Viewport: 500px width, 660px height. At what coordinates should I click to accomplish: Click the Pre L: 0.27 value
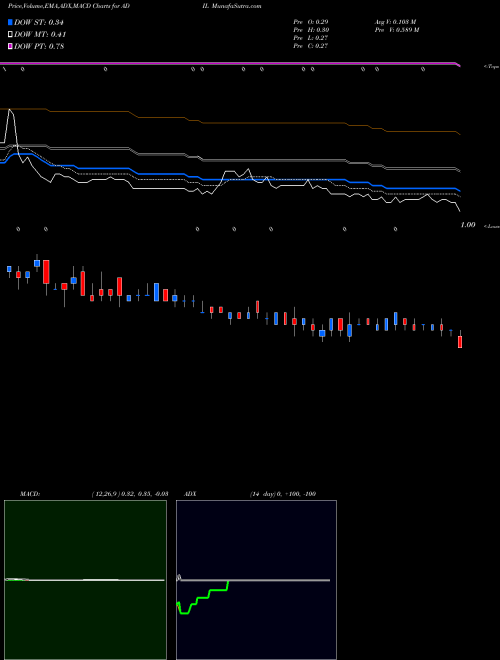(x=311, y=38)
